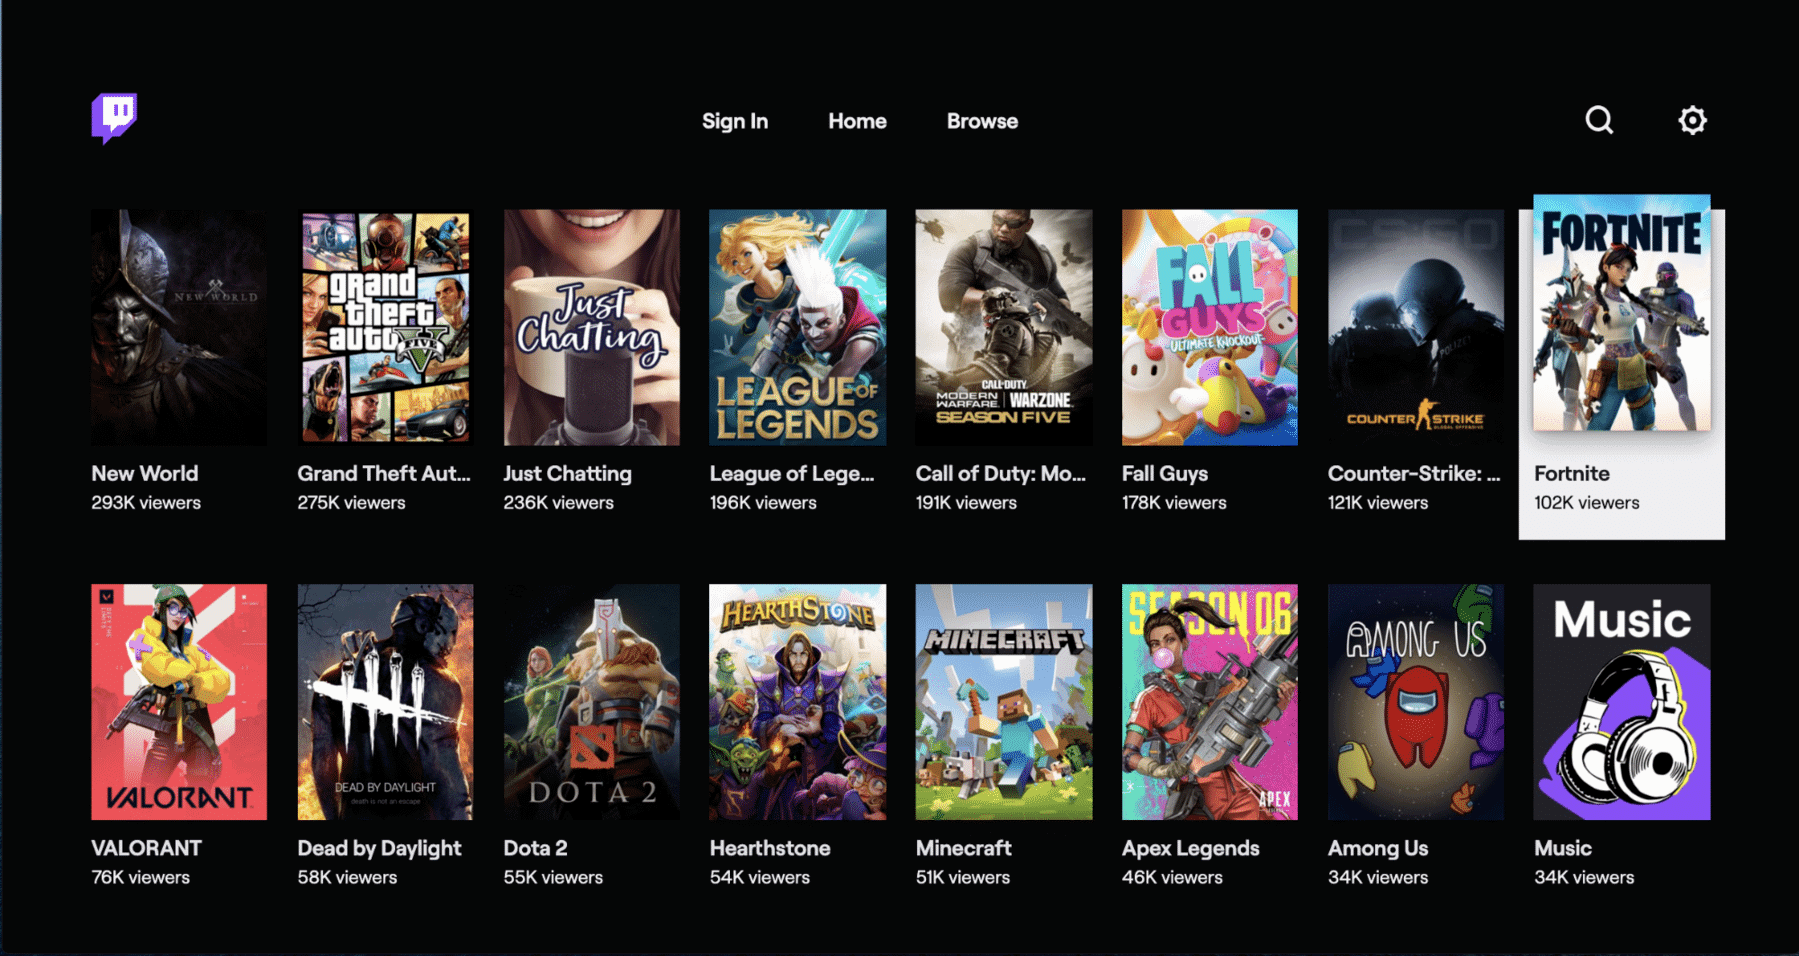Open the Counter-Strike category
Image resolution: width=1799 pixels, height=956 pixels.
tap(1415, 327)
